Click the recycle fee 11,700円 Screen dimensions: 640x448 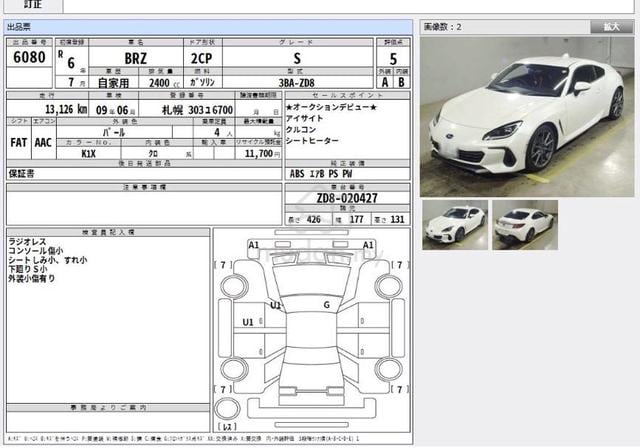[262, 153]
